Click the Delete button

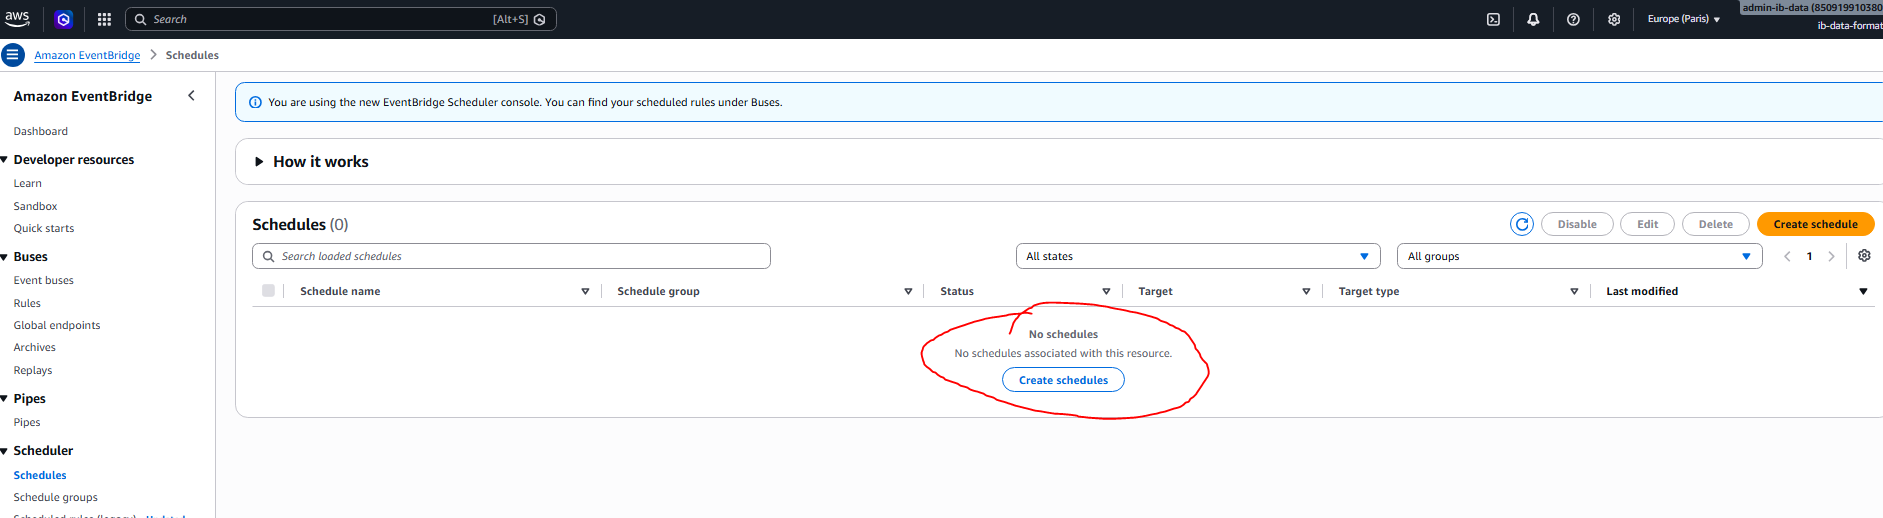[x=1715, y=224]
